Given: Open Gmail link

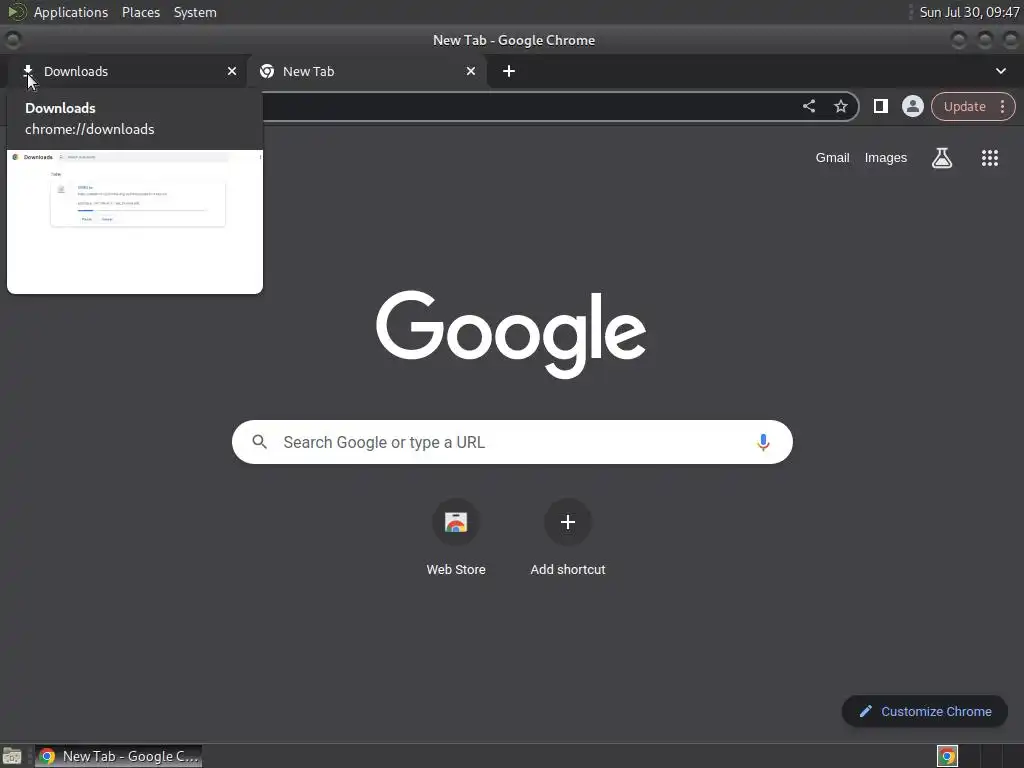Looking at the screenshot, I should click(832, 157).
